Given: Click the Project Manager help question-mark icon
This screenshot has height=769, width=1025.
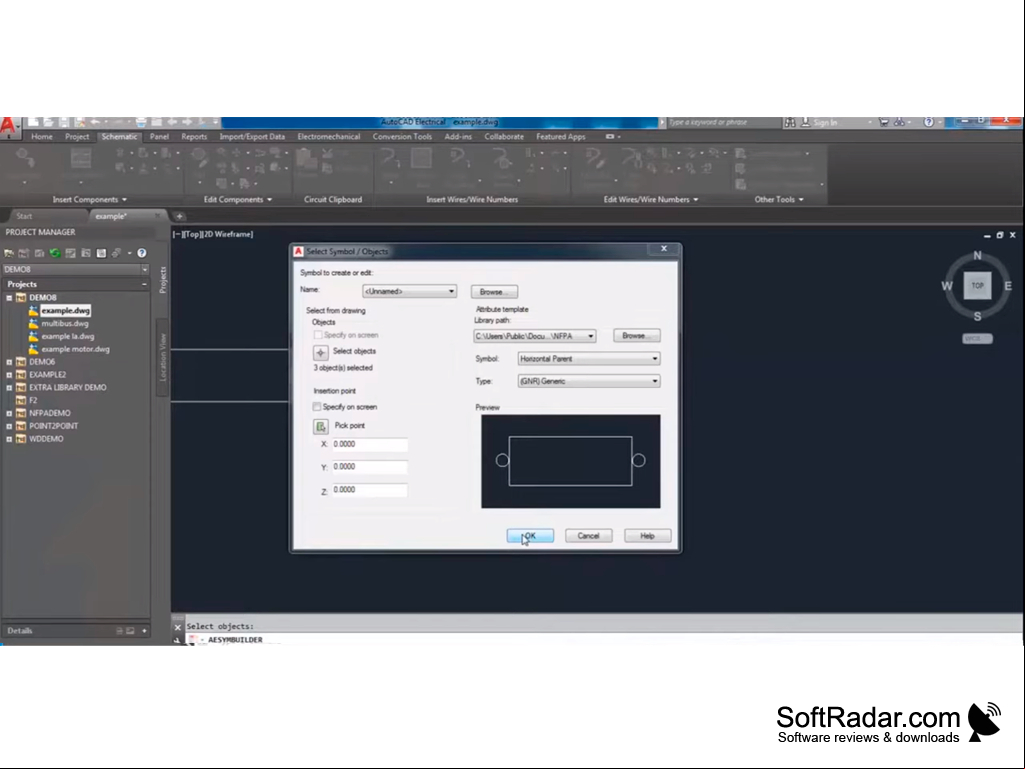Looking at the screenshot, I should pyautogui.click(x=142, y=253).
